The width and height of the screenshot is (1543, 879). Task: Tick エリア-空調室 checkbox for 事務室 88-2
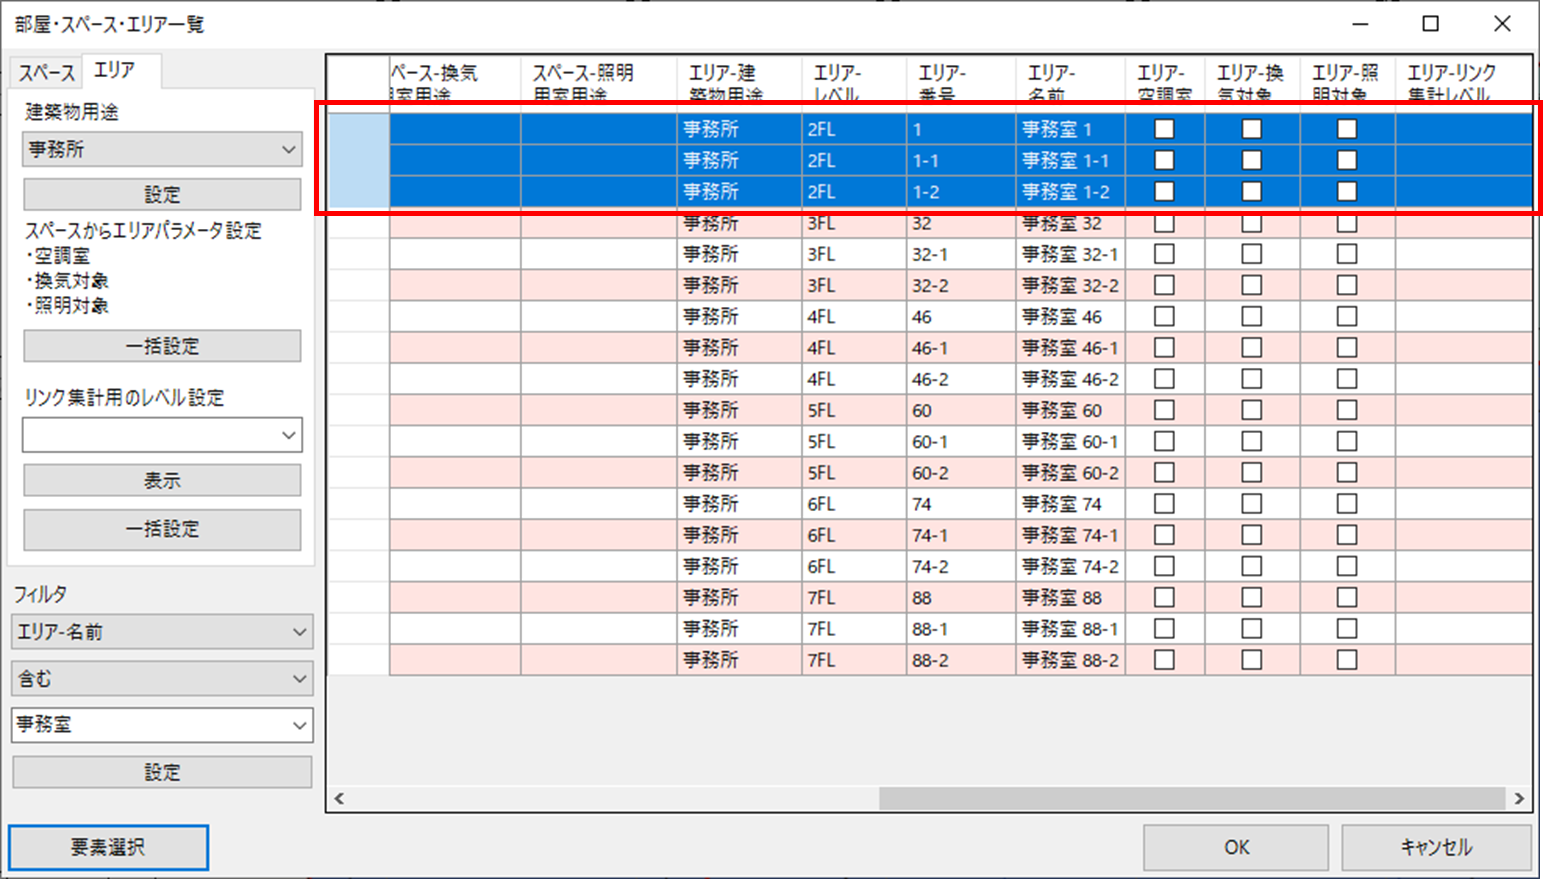coord(1164,660)
